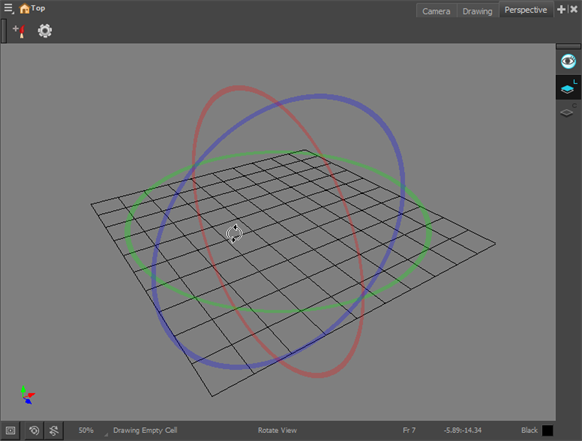Expand the small arrow beside zoom percentage
Image resolution: width=582 pixels, height=441 pixels.
click(x=106, y=434)
